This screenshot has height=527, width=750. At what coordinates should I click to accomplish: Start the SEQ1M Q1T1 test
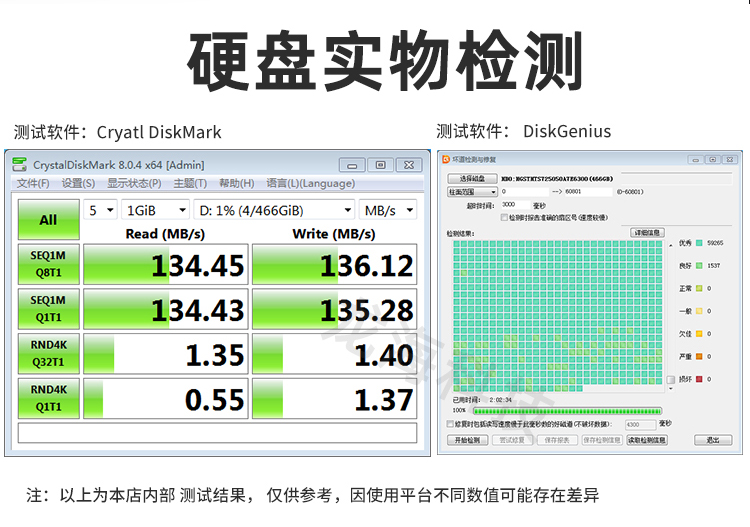tap(49, 309)
